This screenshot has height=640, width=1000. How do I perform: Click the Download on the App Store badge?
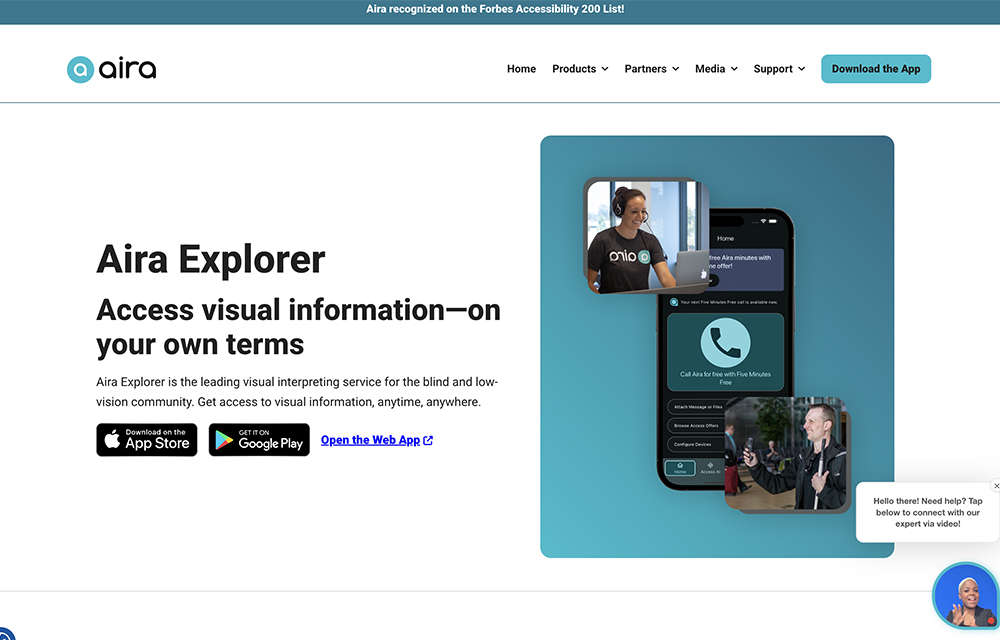(147, 440)
